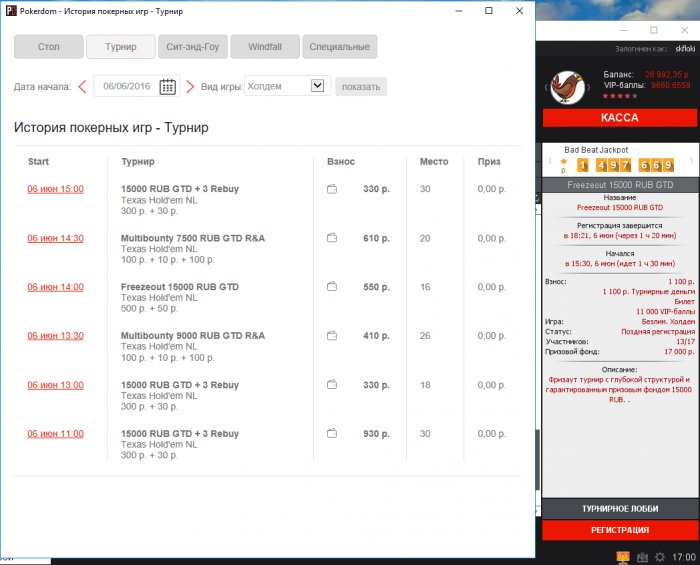The image size is (700, 565).
Task: Click the 610 р. buy-in value
Action: click(376, 238)
